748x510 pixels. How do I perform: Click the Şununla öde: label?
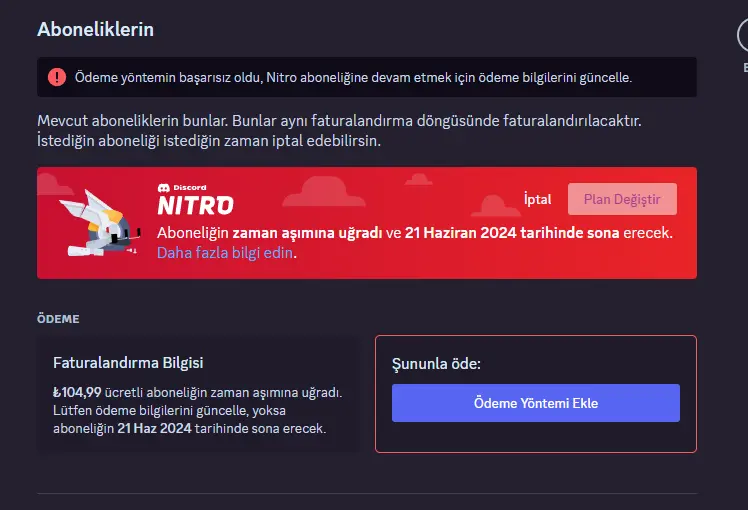[x=436, y=364]
